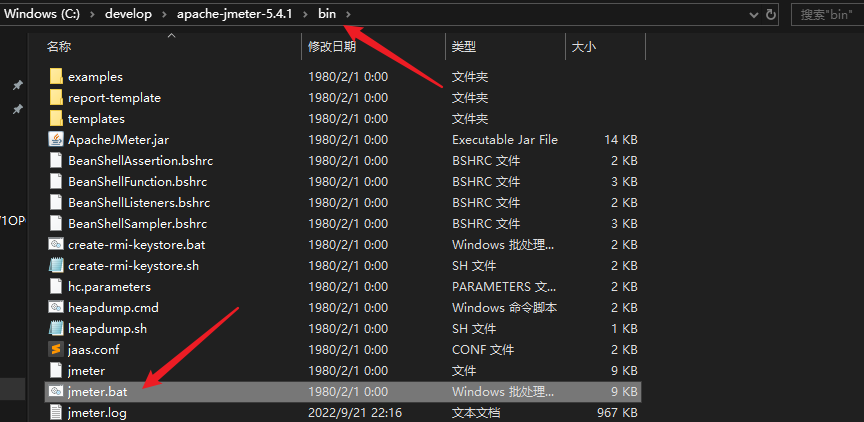Click the jmeter.log text document icon
This screenshot has height=422, width=864.
[x=56, y=412]
